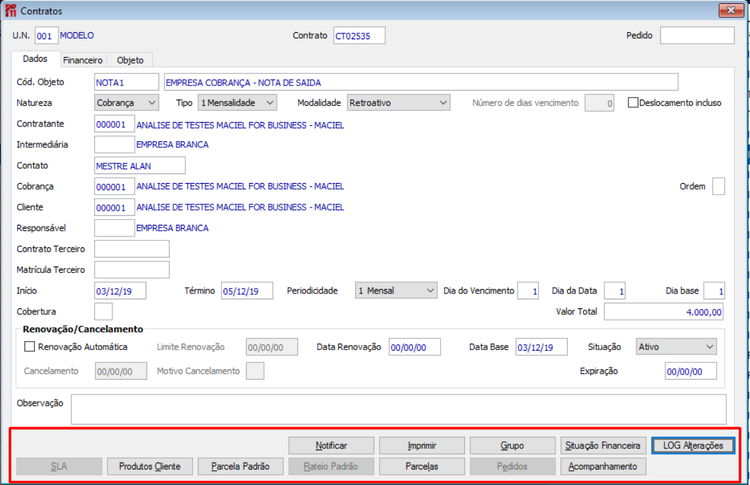The image size is (750, 485).
Task: Click EMPRESA BRANCA next to Responsável
Action: click(172, 228)
